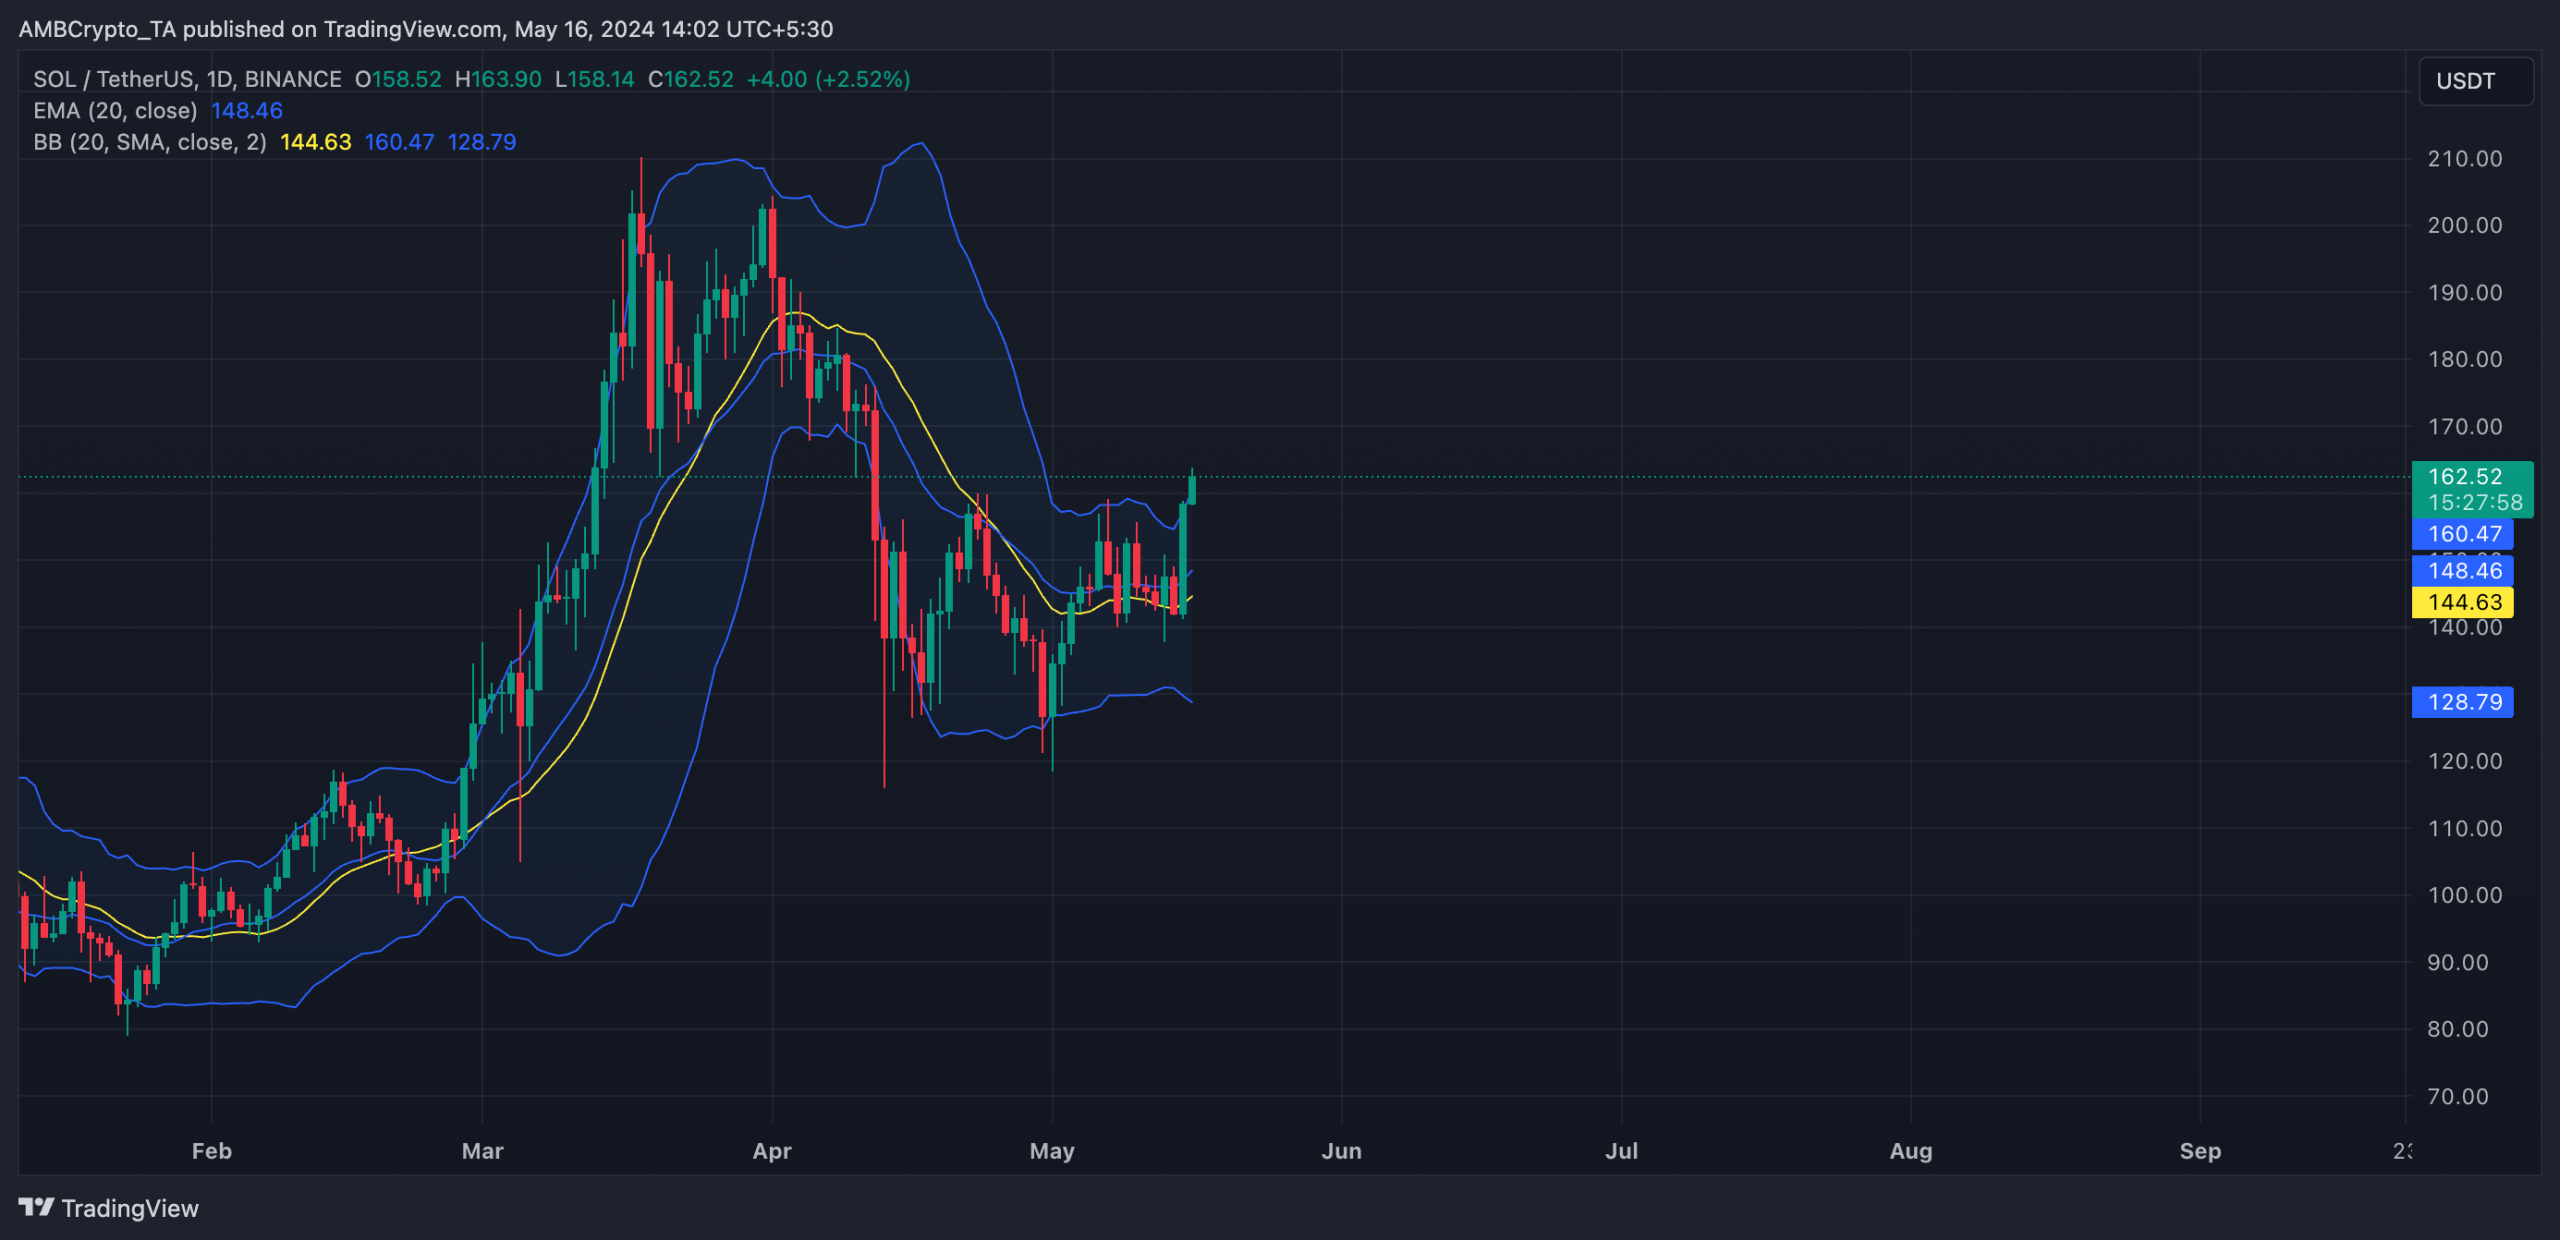Click the Jun label on time axis

[1341, 1151]
